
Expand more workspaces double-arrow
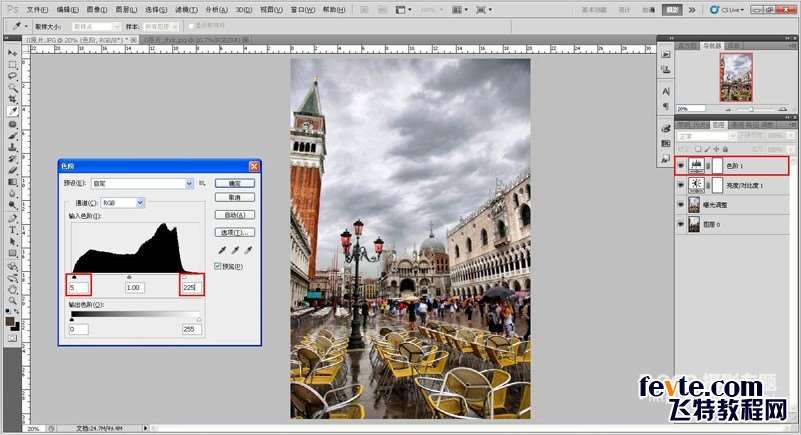click(x=692, y=10)
